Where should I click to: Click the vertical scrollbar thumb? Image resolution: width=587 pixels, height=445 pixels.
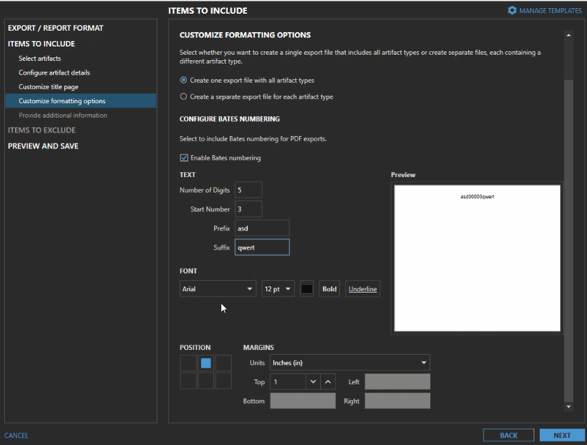569,240
